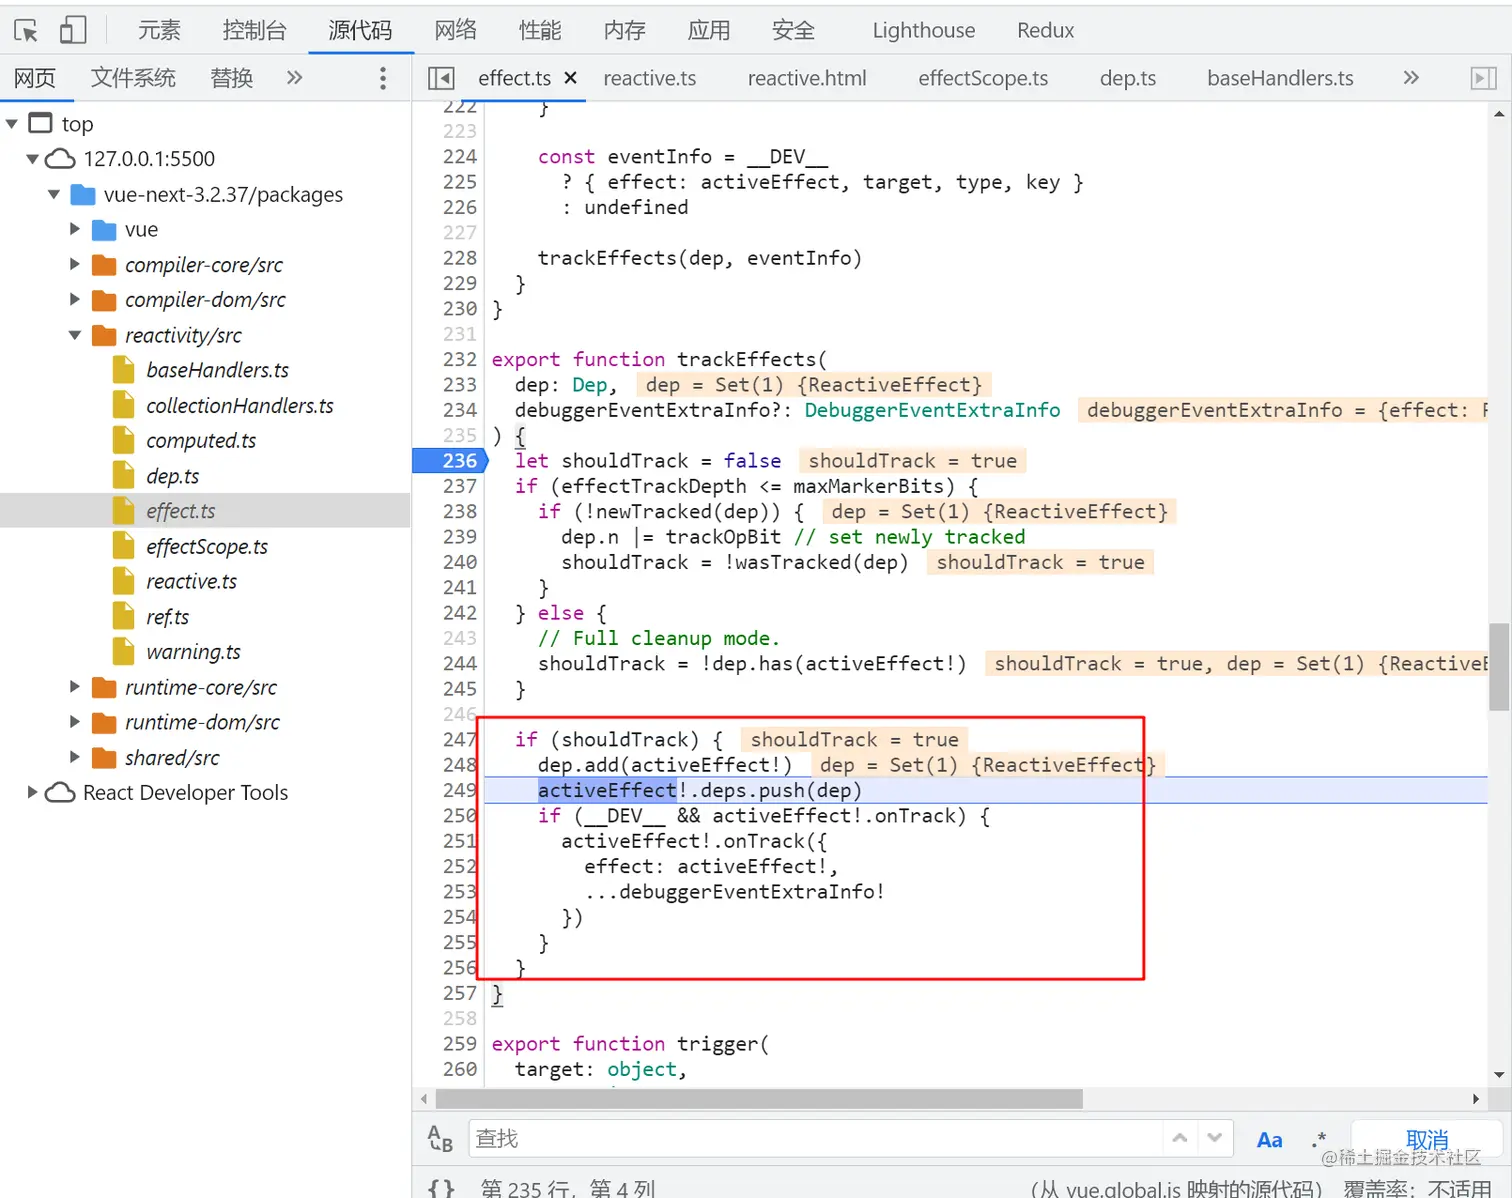Open the Redux panel tab
This screenshot has height=1198, width=1512.
coord(1045,30)
